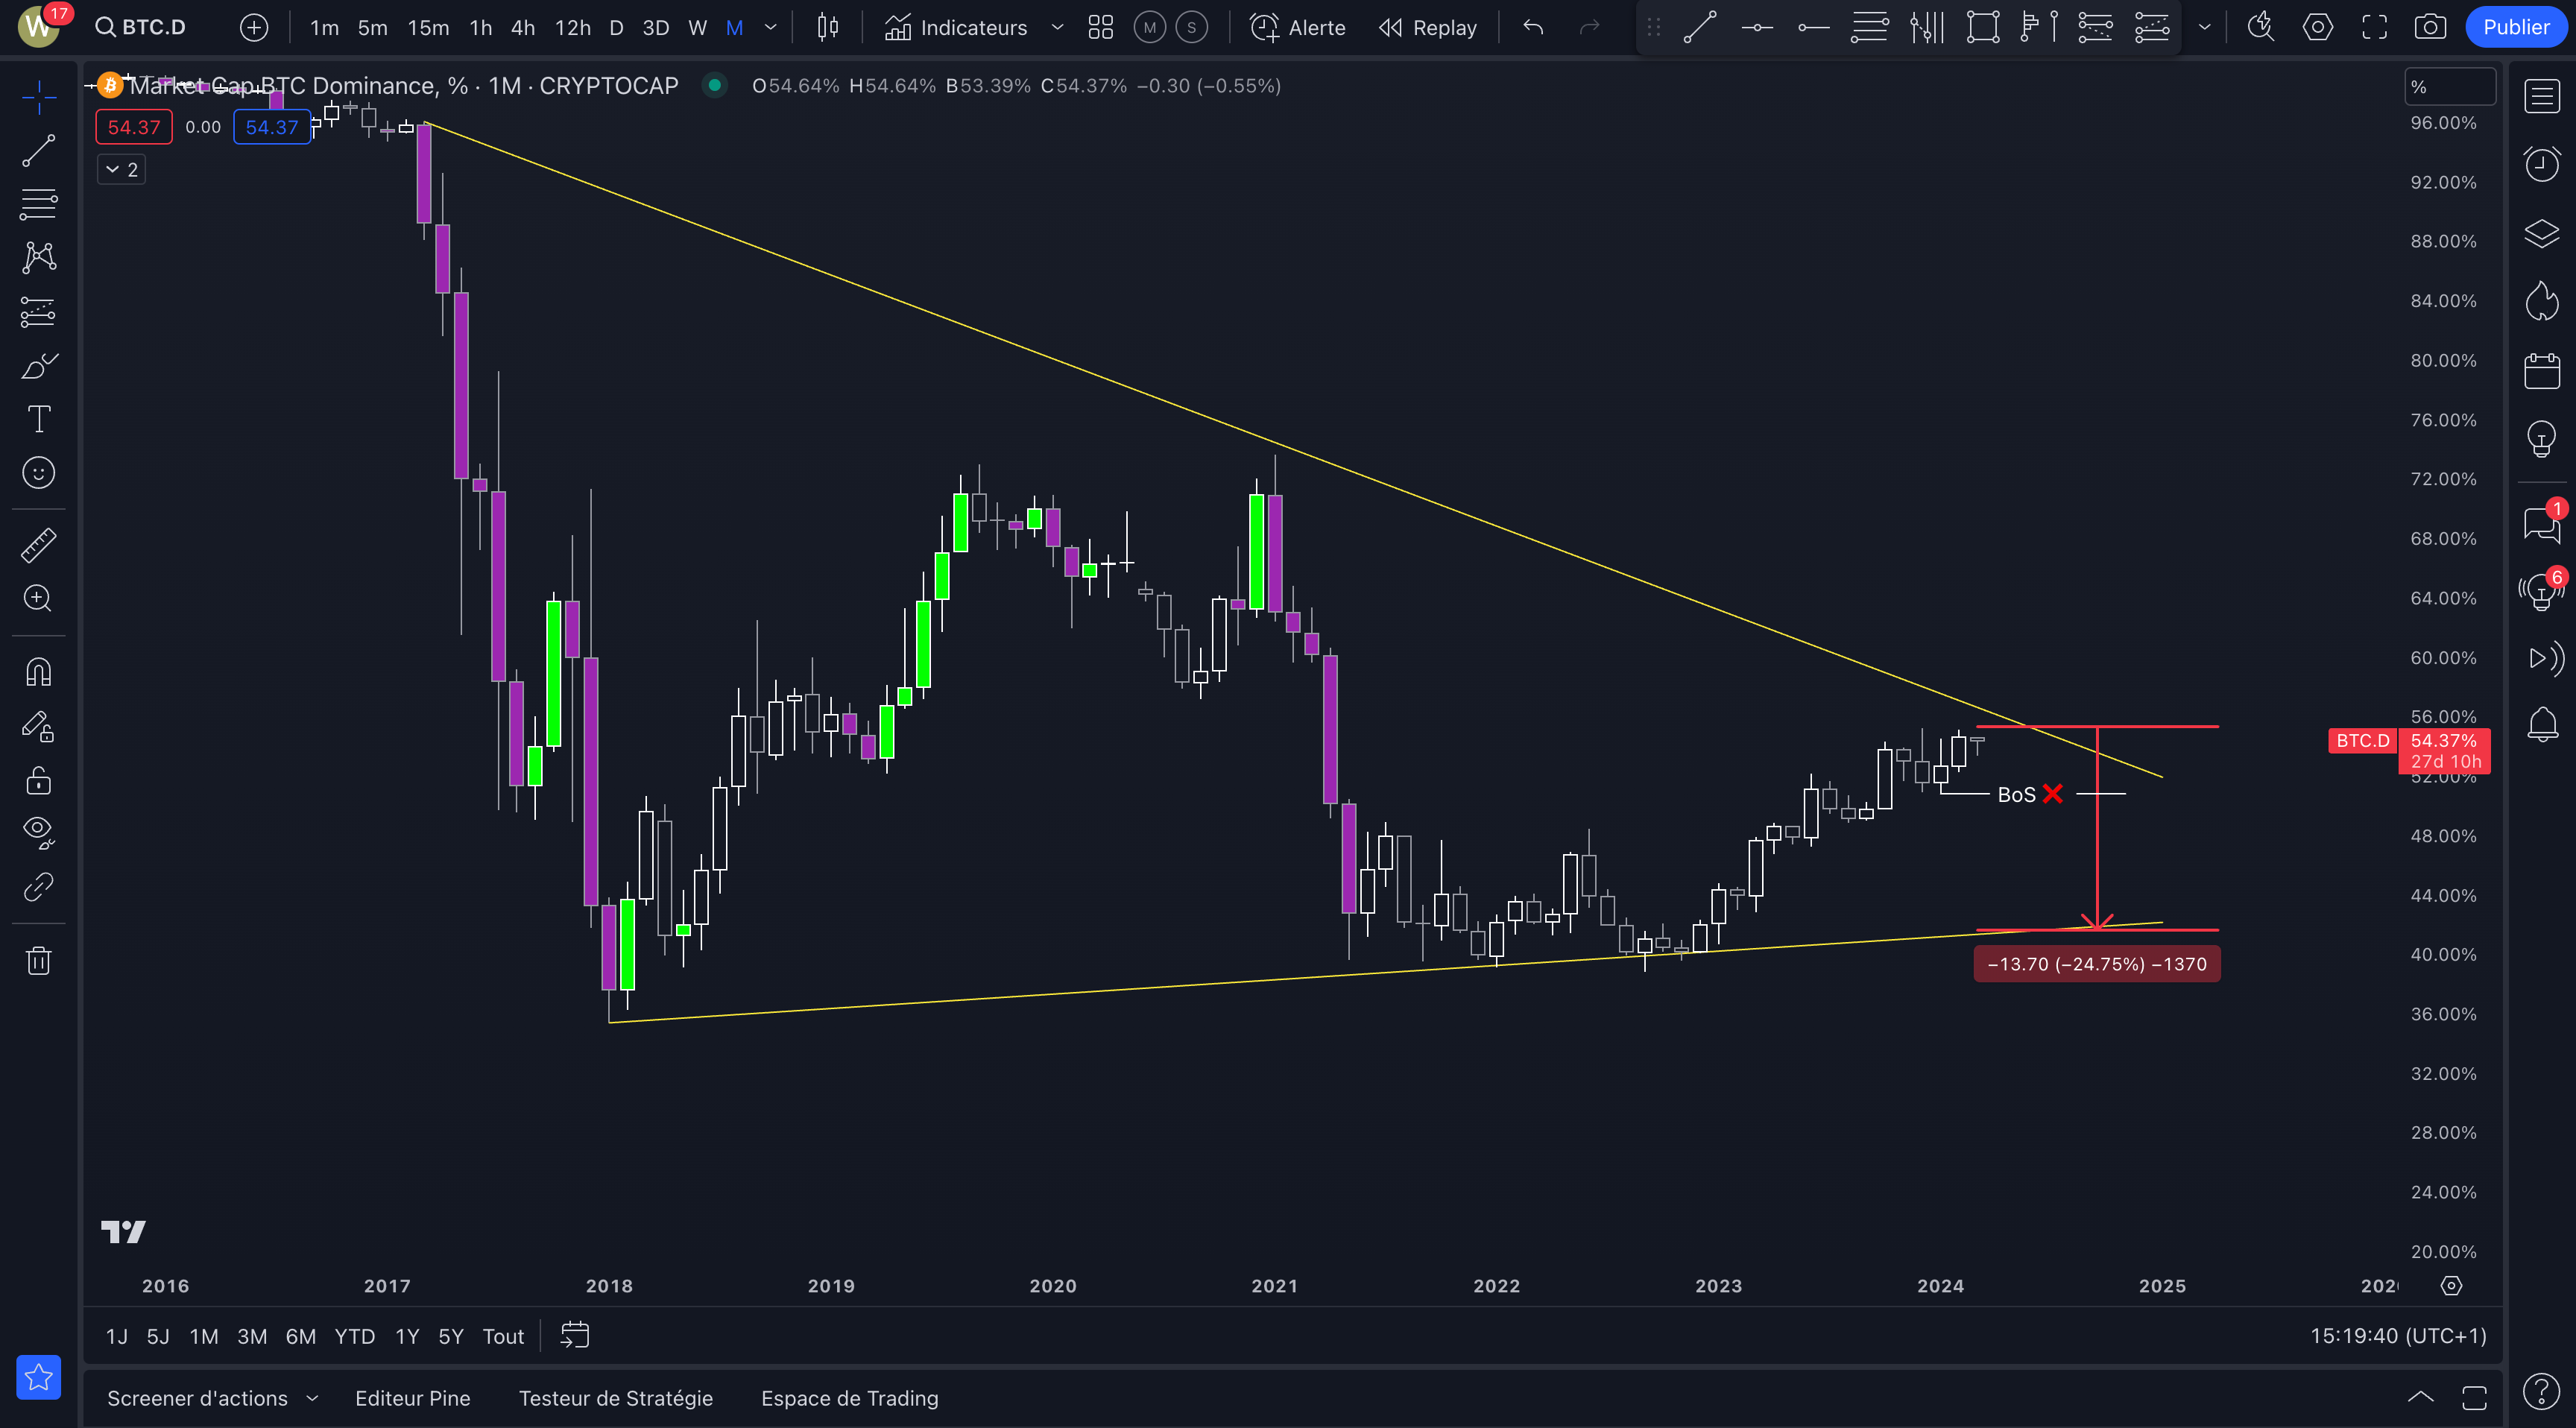Switch to the 4h timeframe
The height and width of the screenshot is (1428, 2576).
pos(523,27)
